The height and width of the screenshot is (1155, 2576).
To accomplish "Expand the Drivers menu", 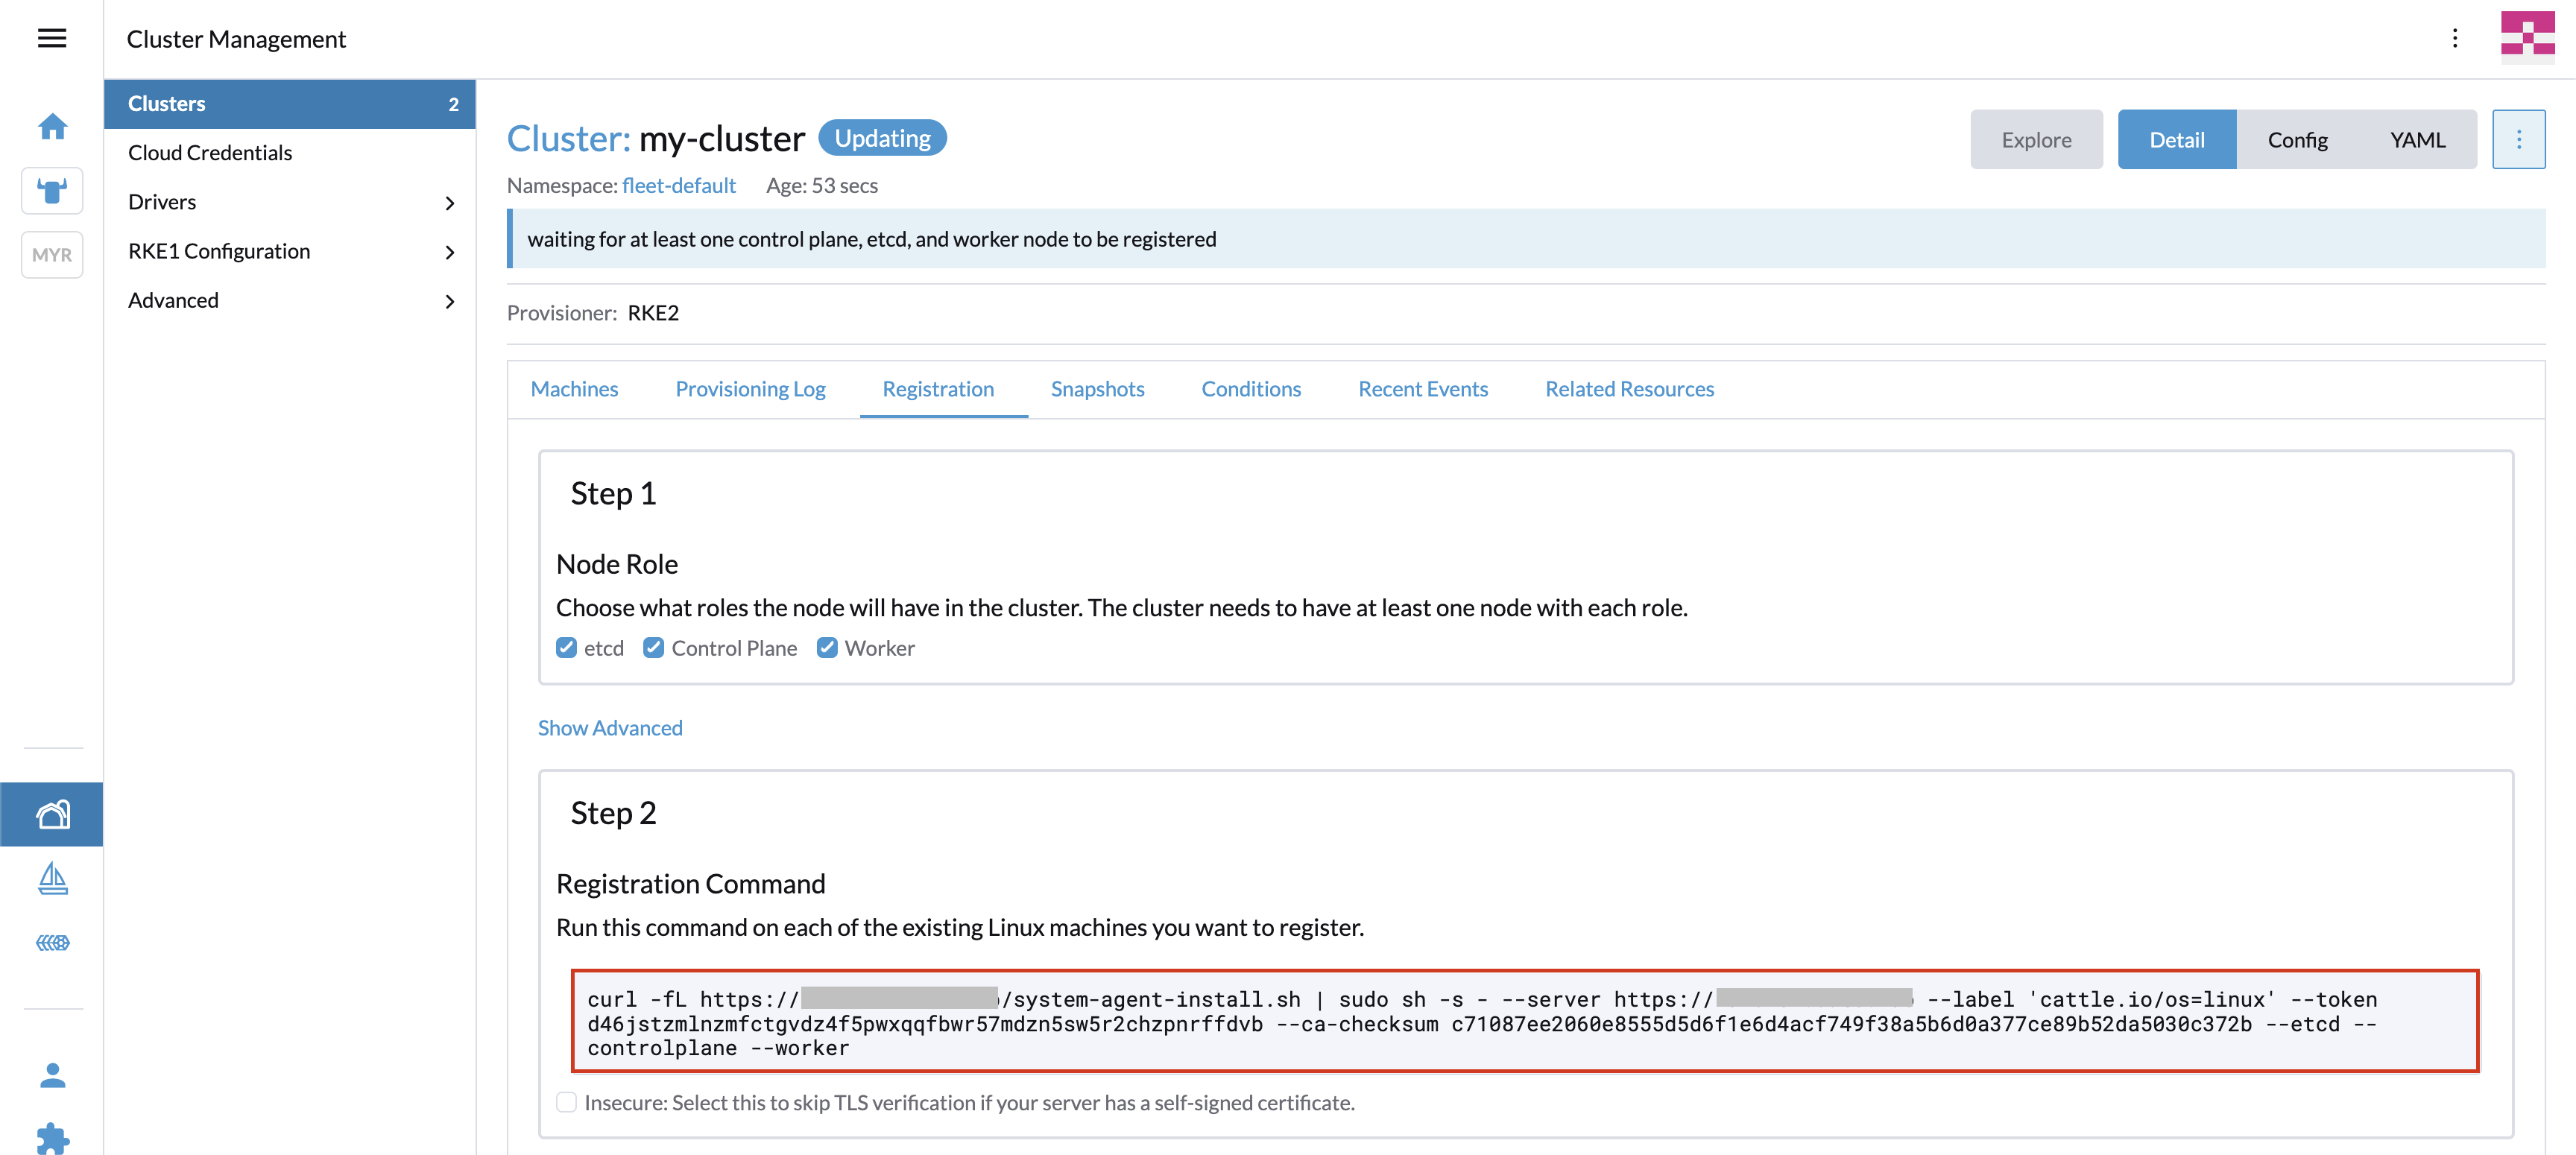I will (x=290, y=202).
